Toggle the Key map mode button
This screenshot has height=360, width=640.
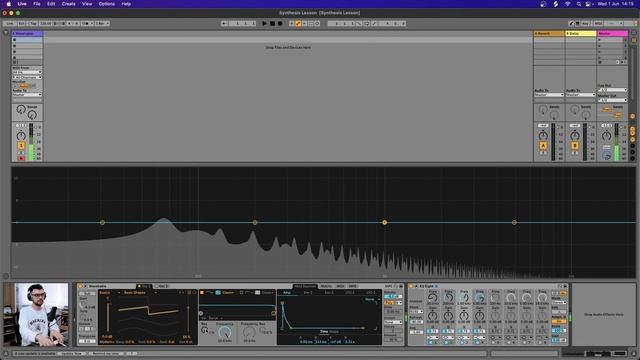coord(585,24)
